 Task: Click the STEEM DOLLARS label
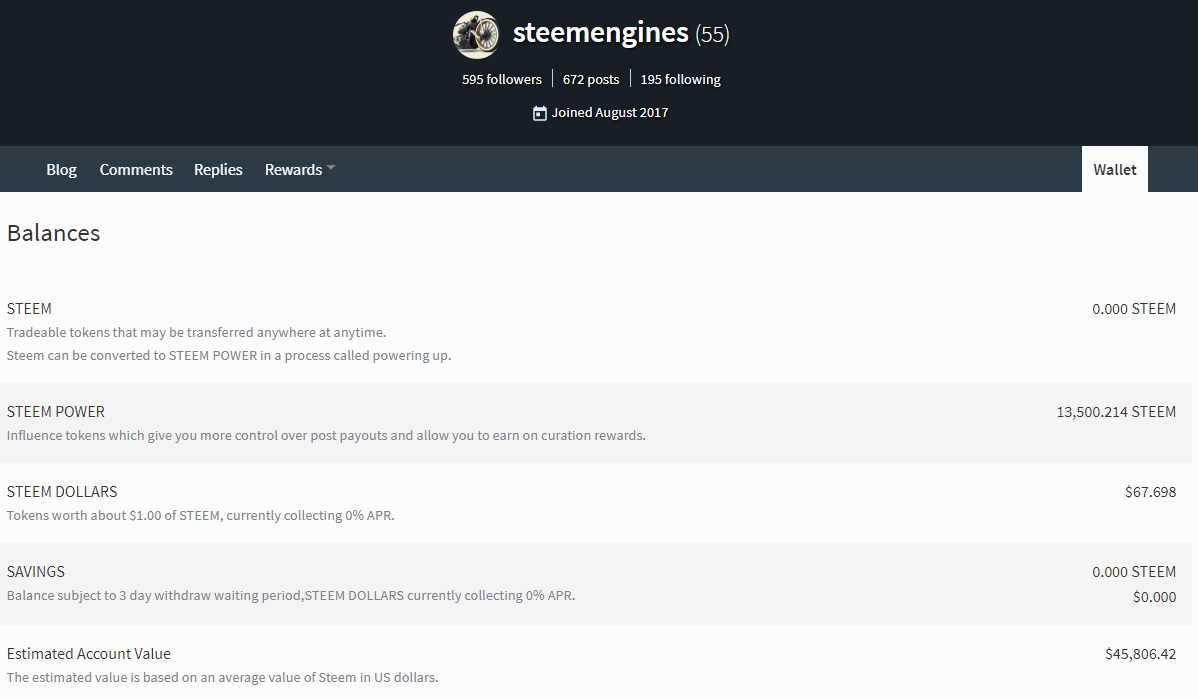click(x=62, y=492)
